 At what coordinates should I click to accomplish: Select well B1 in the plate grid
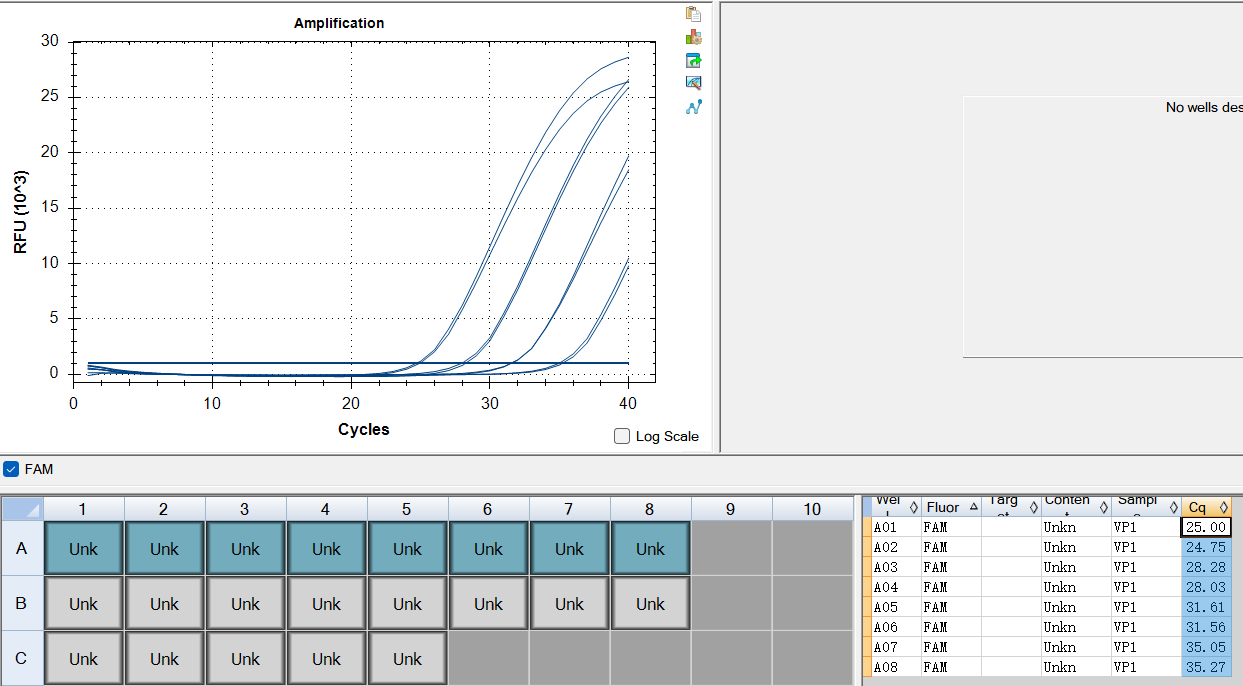84,604
